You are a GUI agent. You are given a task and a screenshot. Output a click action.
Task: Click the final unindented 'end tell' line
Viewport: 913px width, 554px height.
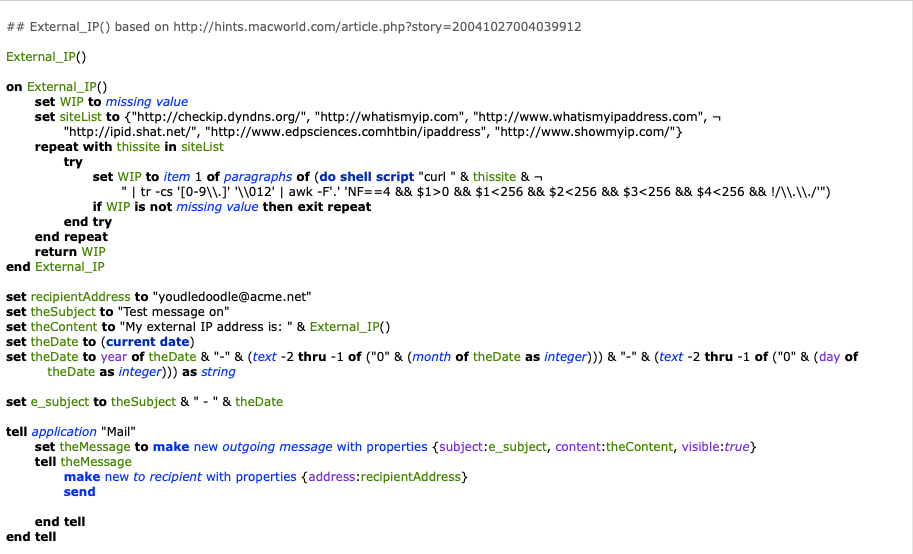[x=31, y=537]
